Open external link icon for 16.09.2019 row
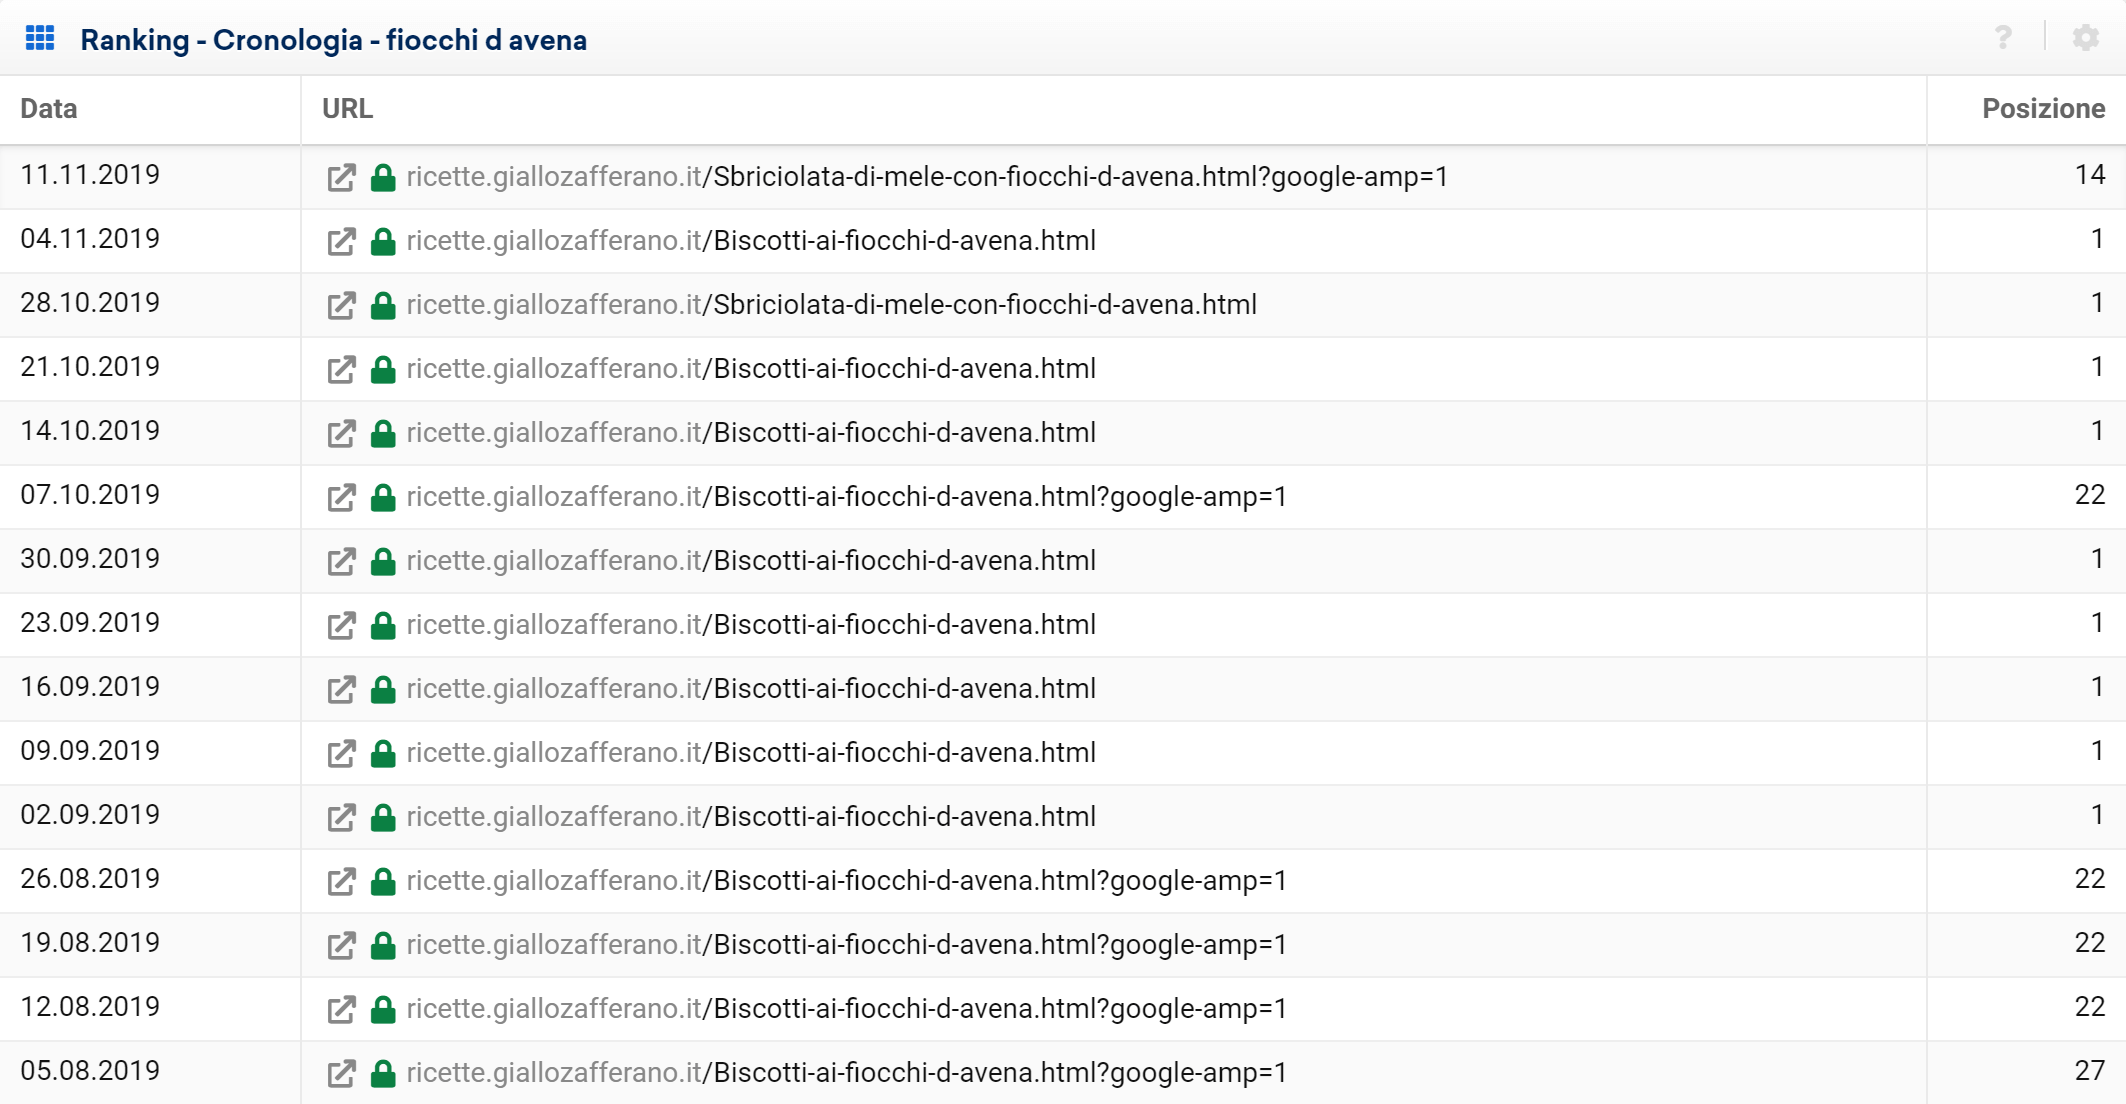The width and height of the screenshot is (2126, 1104). [x=341, y=690]
